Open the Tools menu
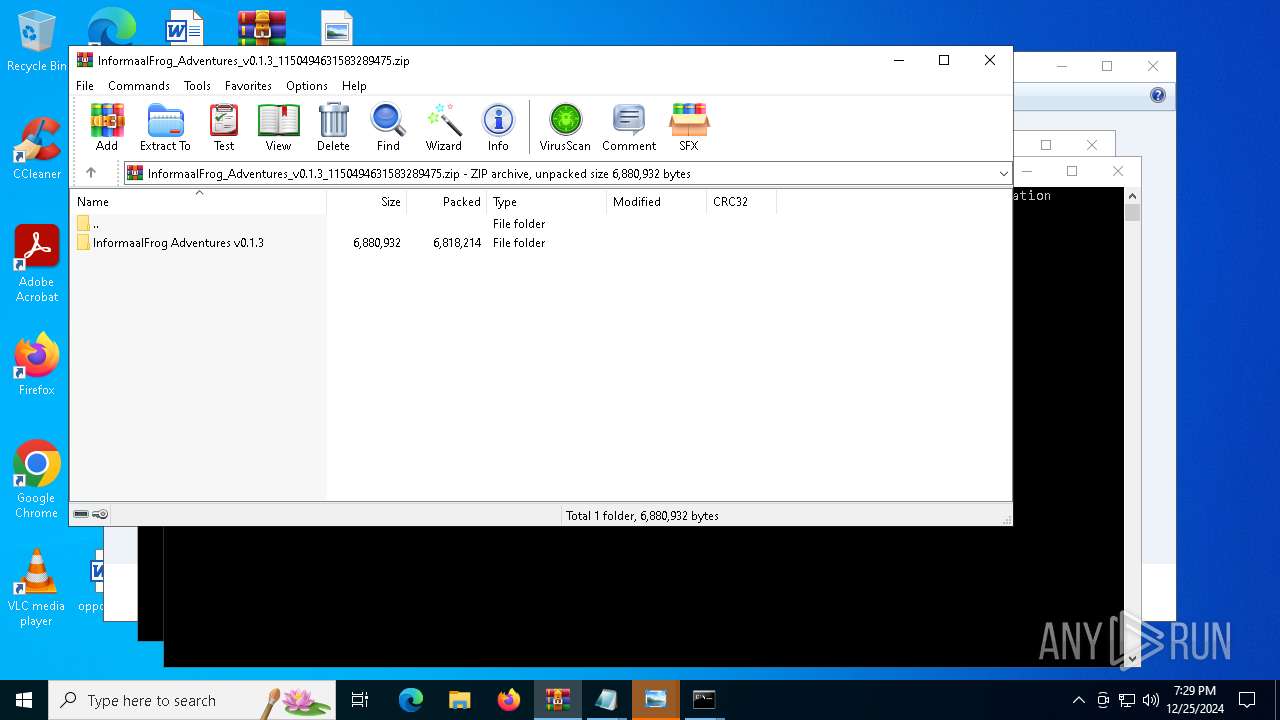The width and height of the screenshot is (1280, 720). click(197, 86)
